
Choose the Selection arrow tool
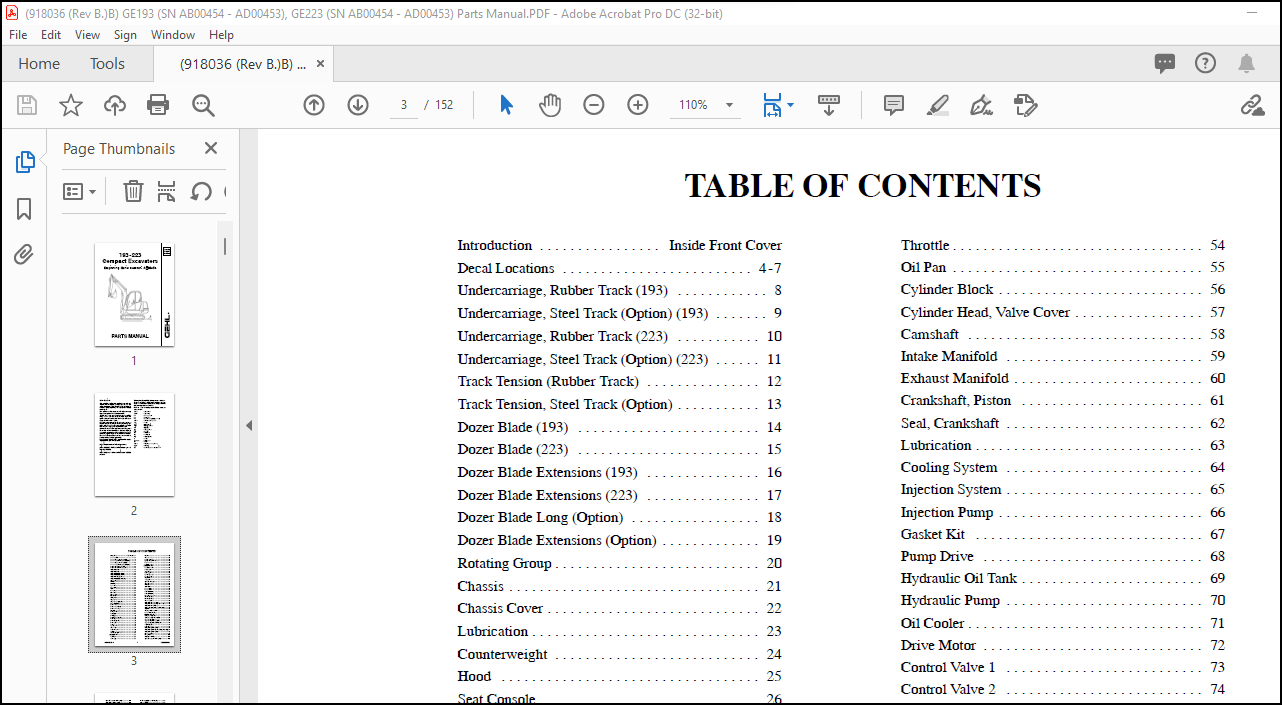click(506, 105)
